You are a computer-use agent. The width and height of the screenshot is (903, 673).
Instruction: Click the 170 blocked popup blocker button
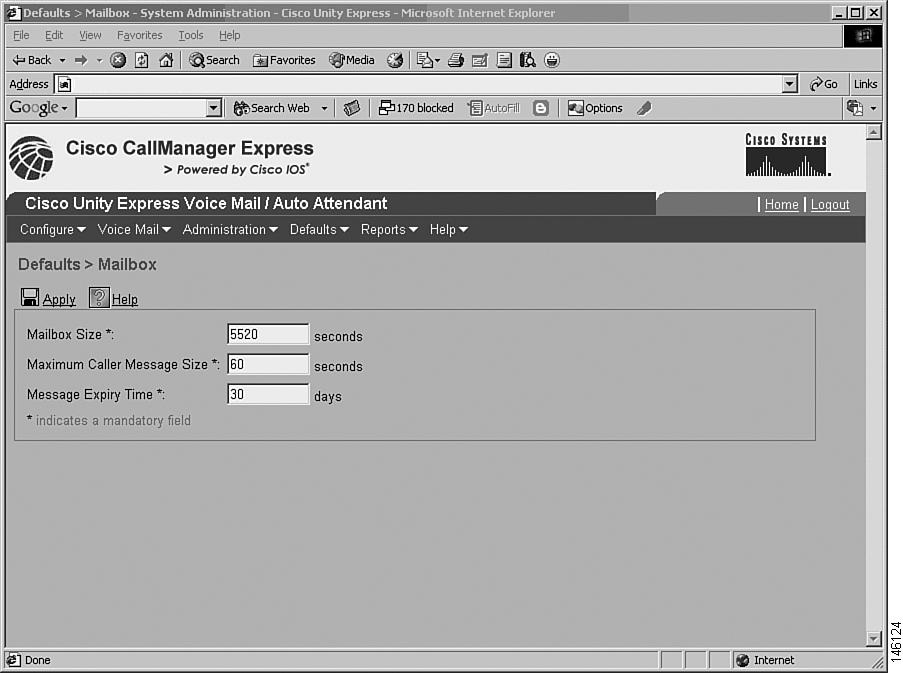(416, 108)
